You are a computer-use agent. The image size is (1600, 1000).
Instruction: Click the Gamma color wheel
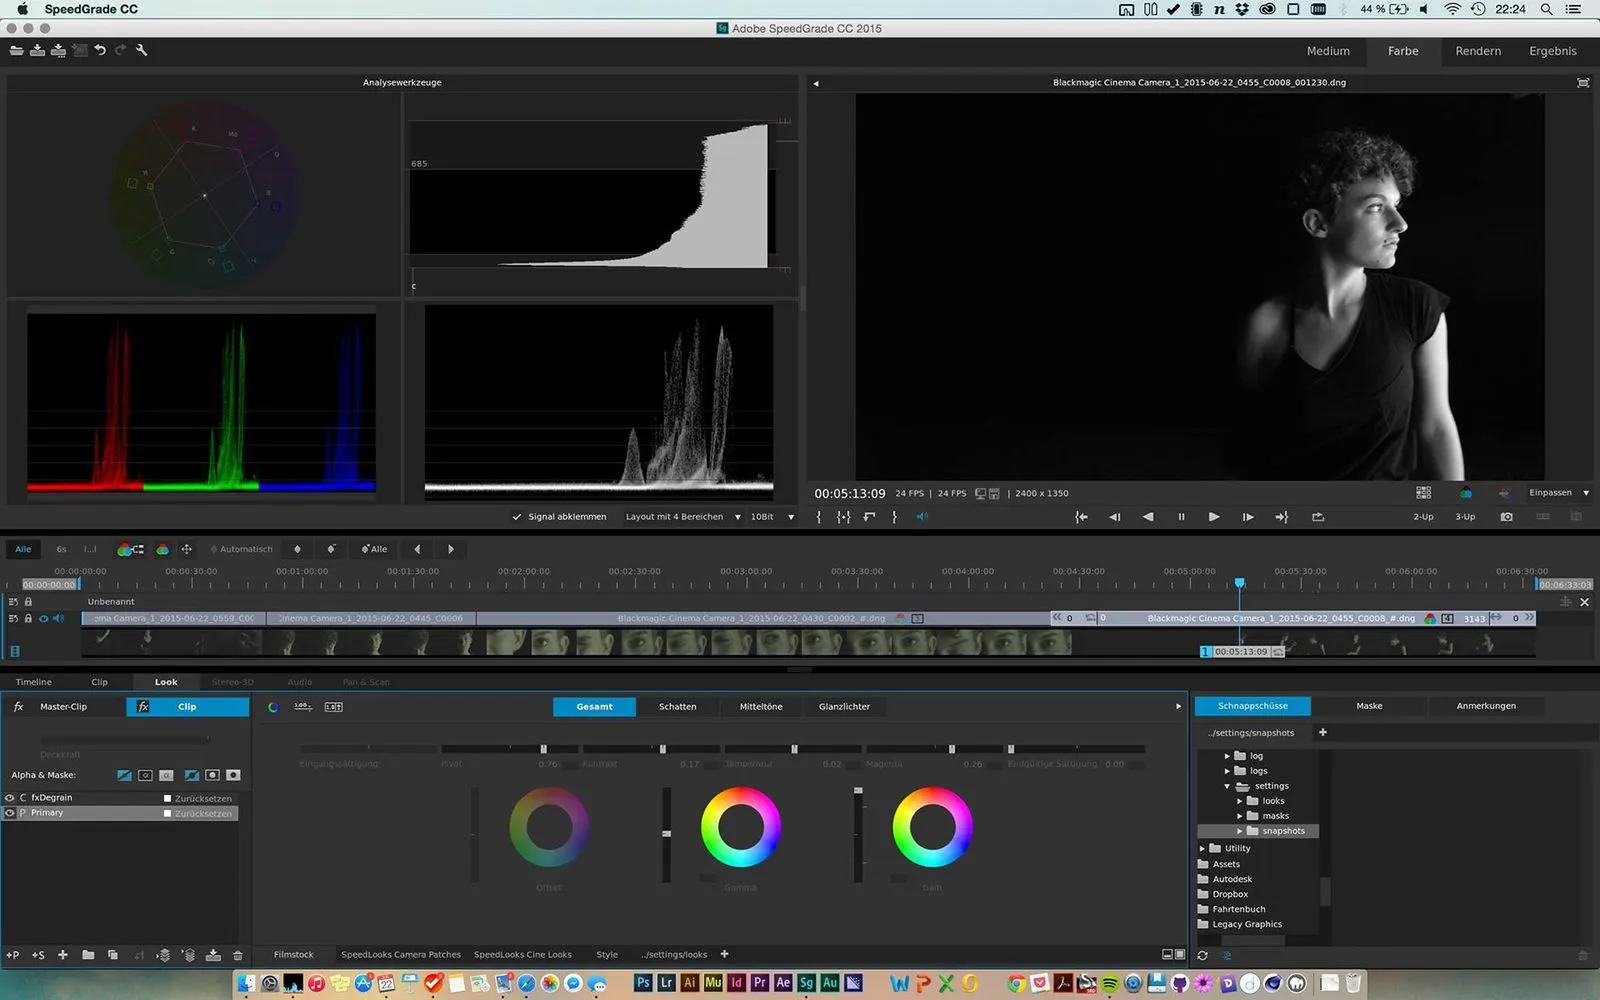(740, 827)
